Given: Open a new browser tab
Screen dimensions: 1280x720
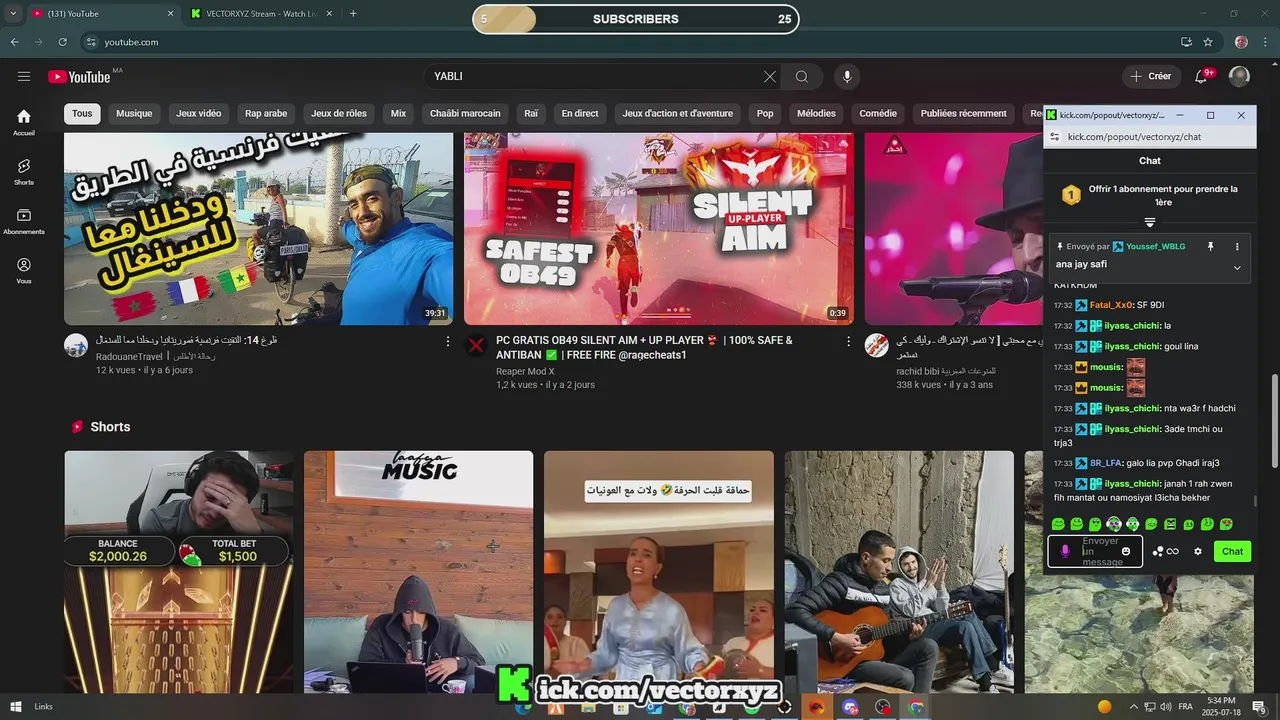Looking at the screenshot, I should tap(353, 14).
